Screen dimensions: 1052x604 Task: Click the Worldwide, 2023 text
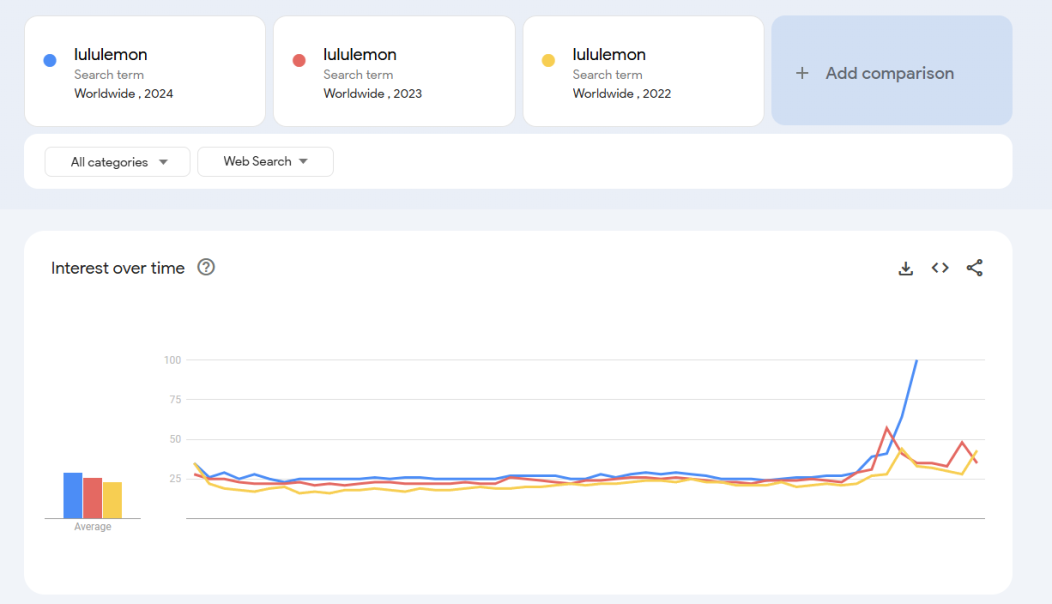pyautogui.click(x=372, y=94)
